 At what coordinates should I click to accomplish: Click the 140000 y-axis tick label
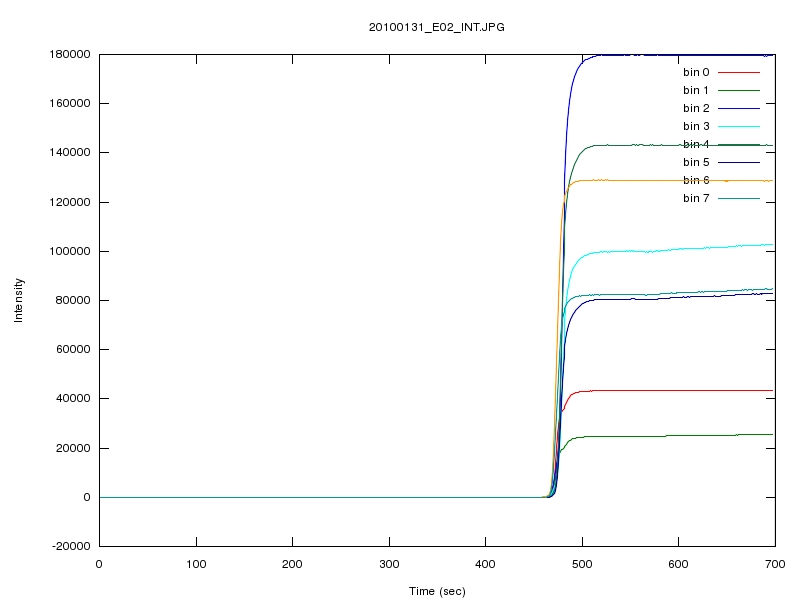coord(70,153)
